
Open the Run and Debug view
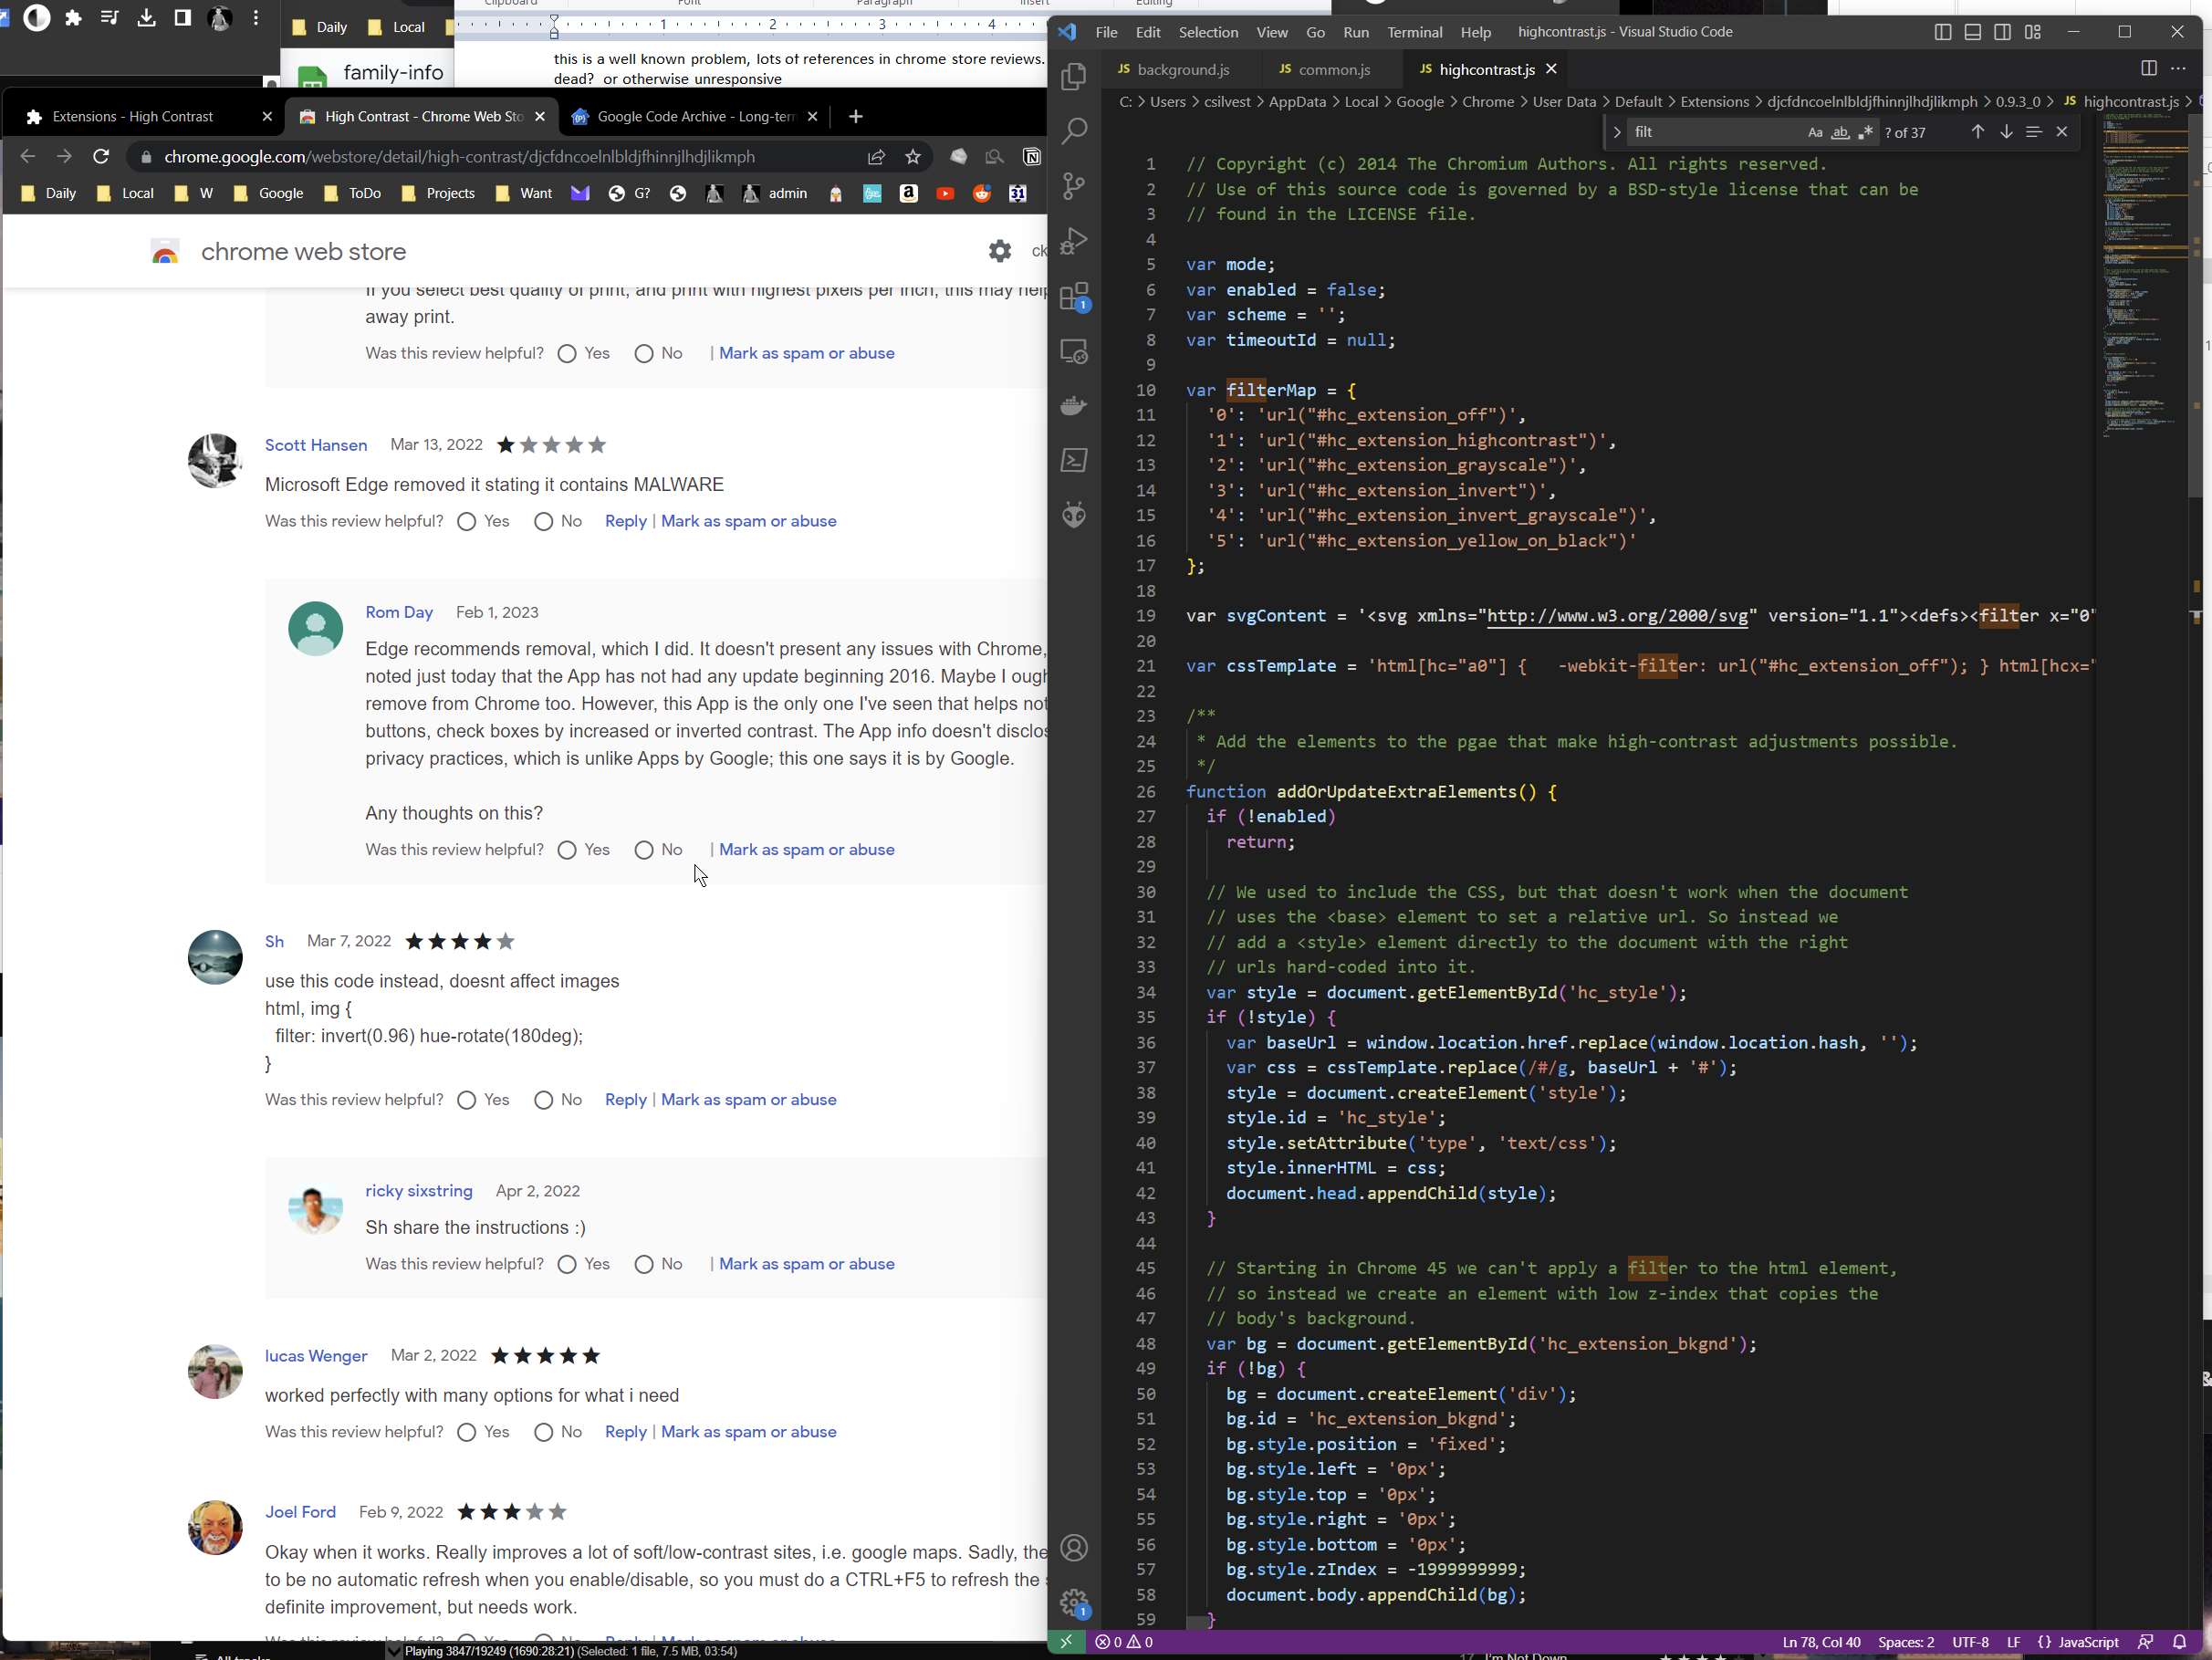(x=1074, y=241)
